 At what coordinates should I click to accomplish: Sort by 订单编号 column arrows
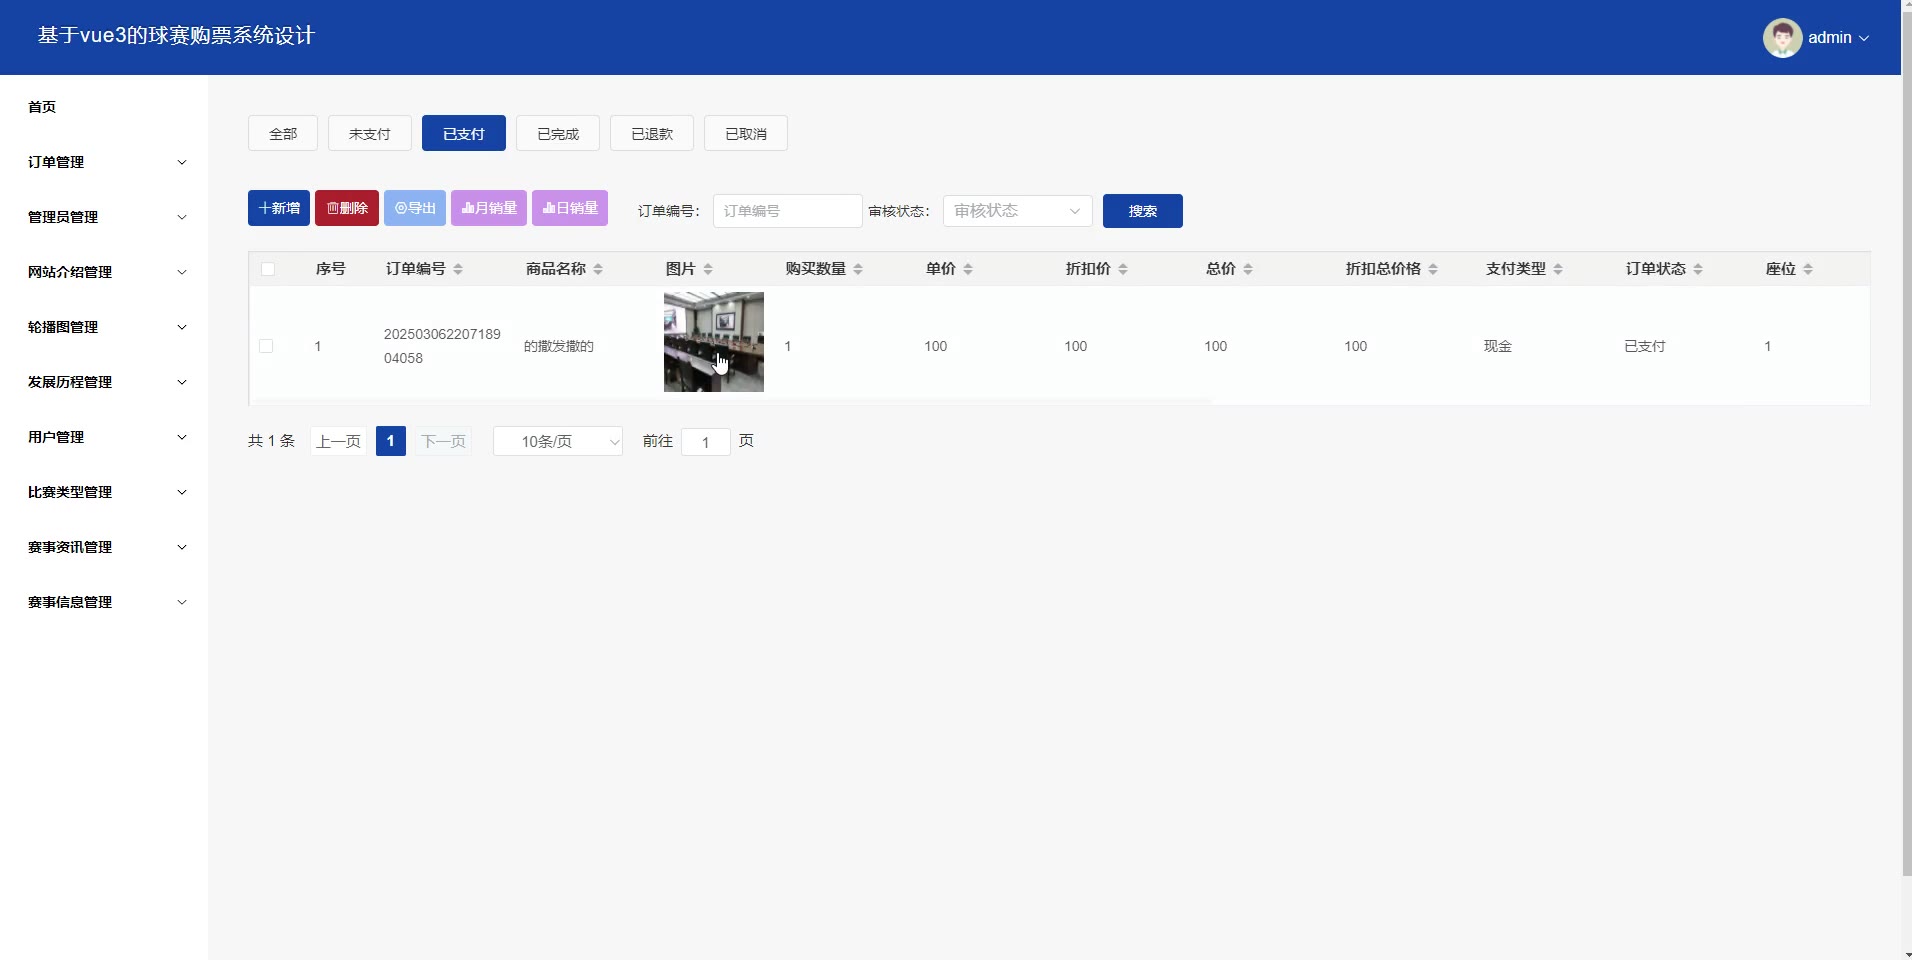pos(458,269)
